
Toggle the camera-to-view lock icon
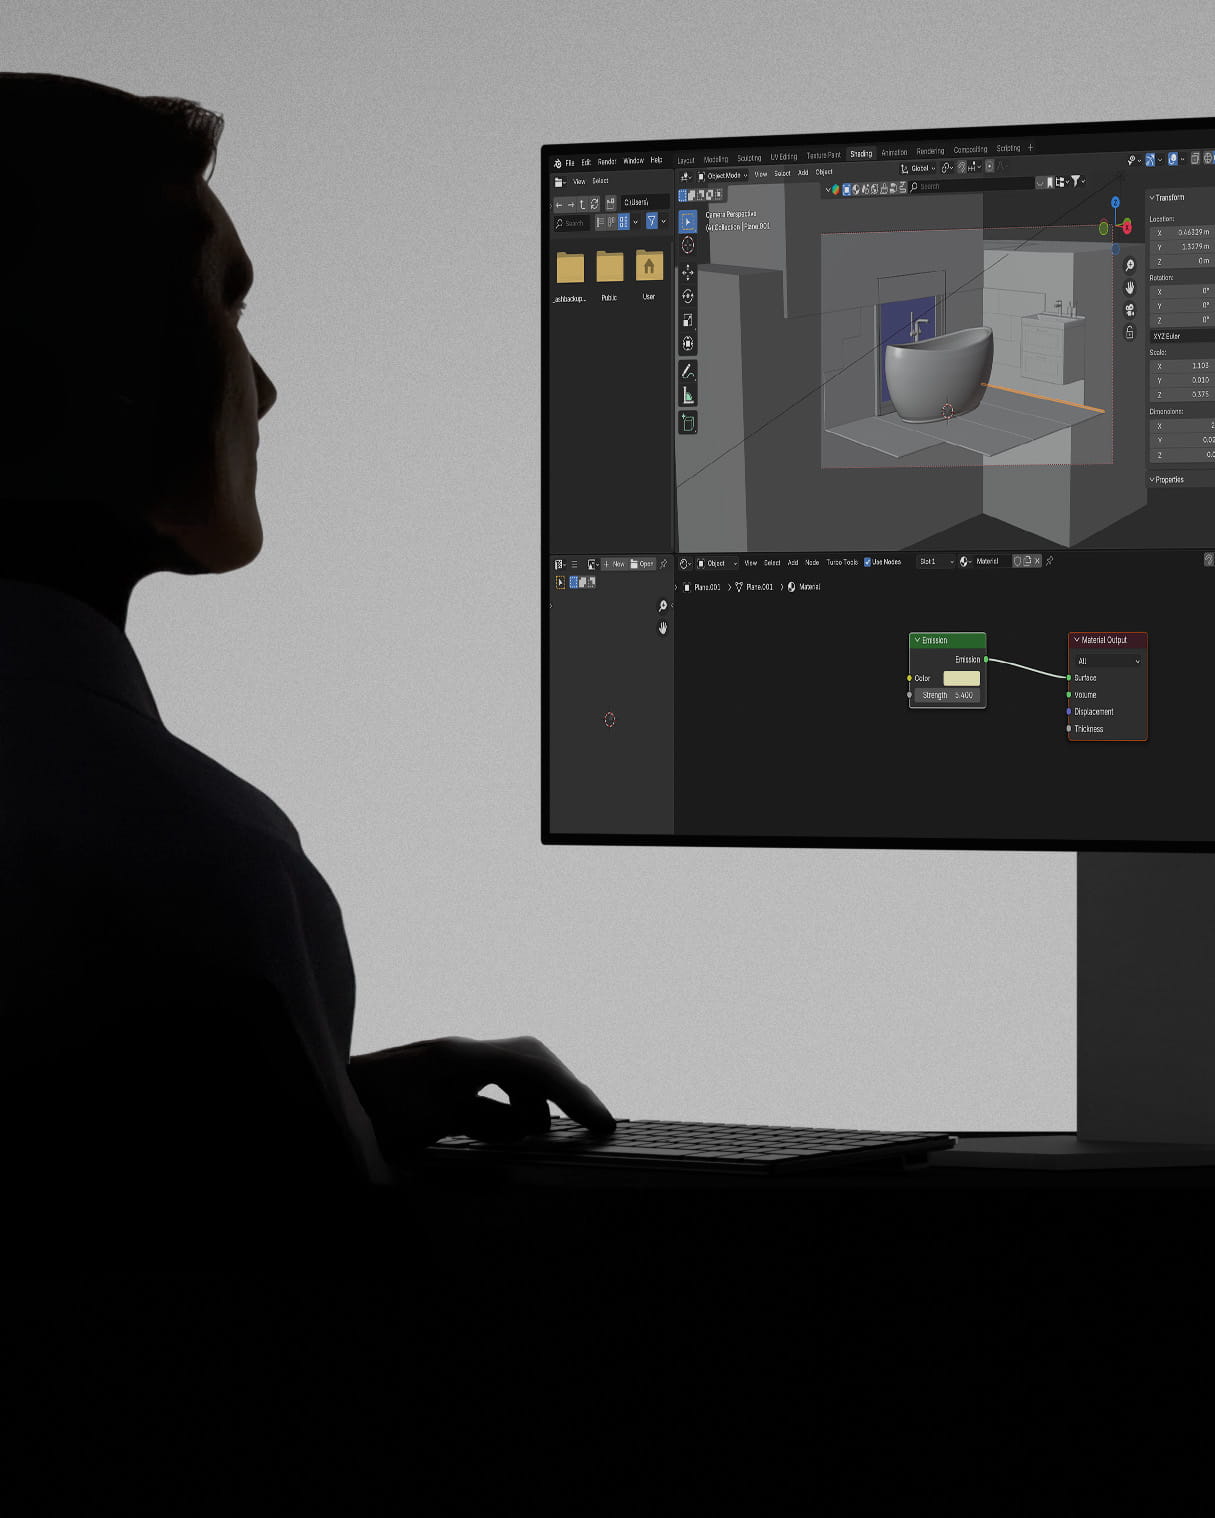click(1130, 333)
